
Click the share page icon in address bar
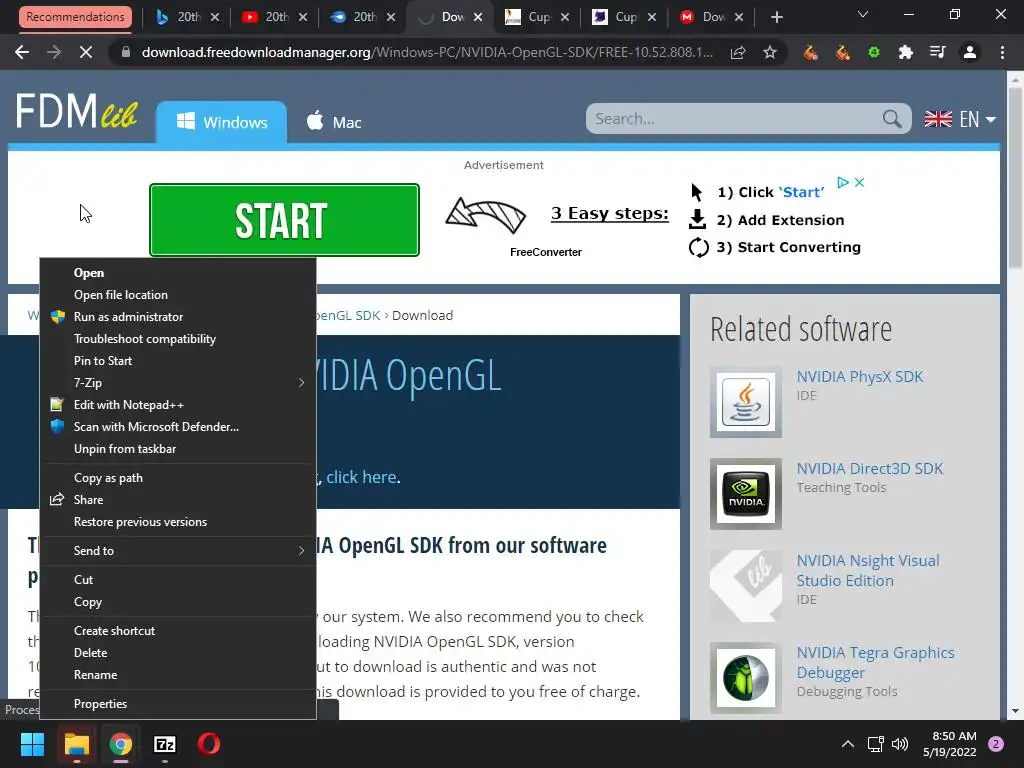[738, 52]
